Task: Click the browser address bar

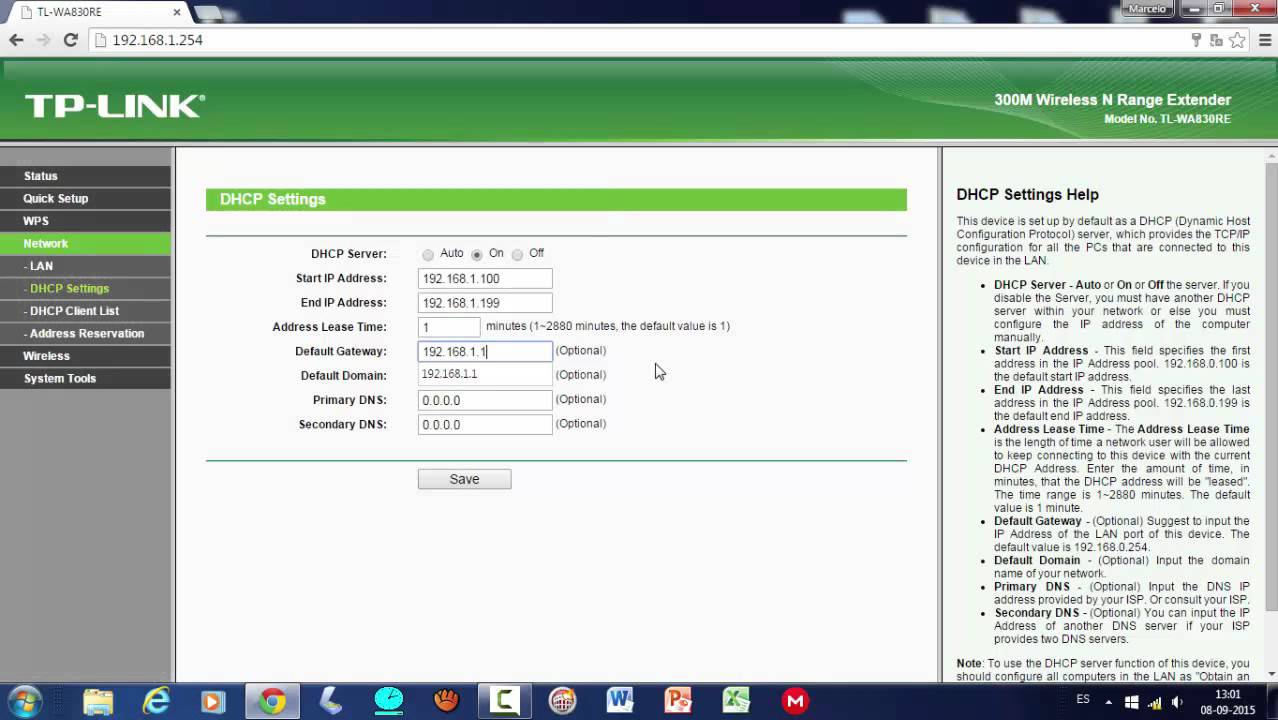Action: point(640,40)
